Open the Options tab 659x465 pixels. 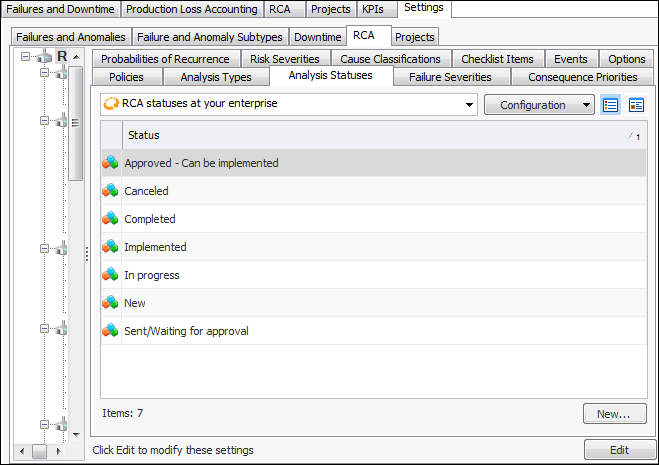(x=627, y=59)
